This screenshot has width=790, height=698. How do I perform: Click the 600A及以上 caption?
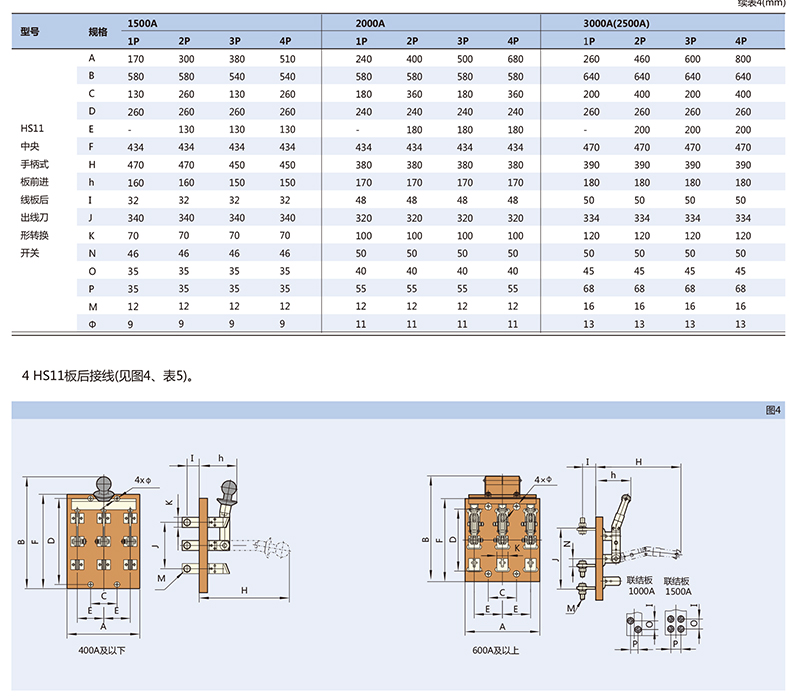[x=501, y=650]
